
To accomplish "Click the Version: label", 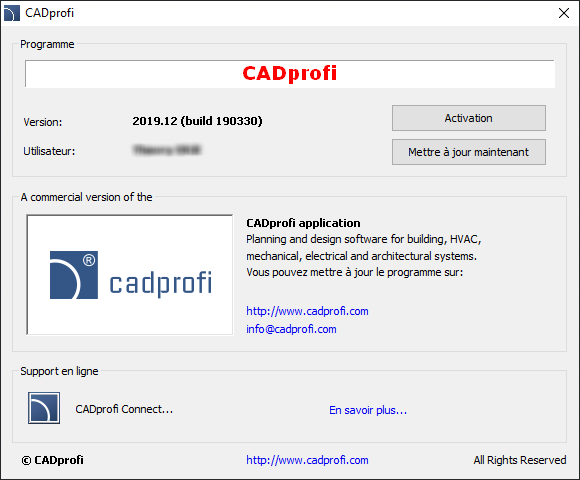I will [43, 122].
